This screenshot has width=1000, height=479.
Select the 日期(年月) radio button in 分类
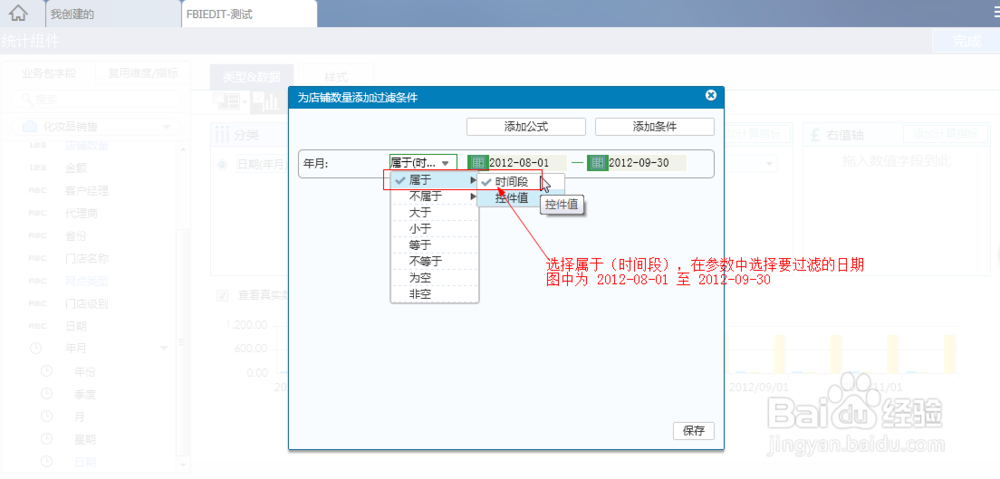tap(222, 165)
